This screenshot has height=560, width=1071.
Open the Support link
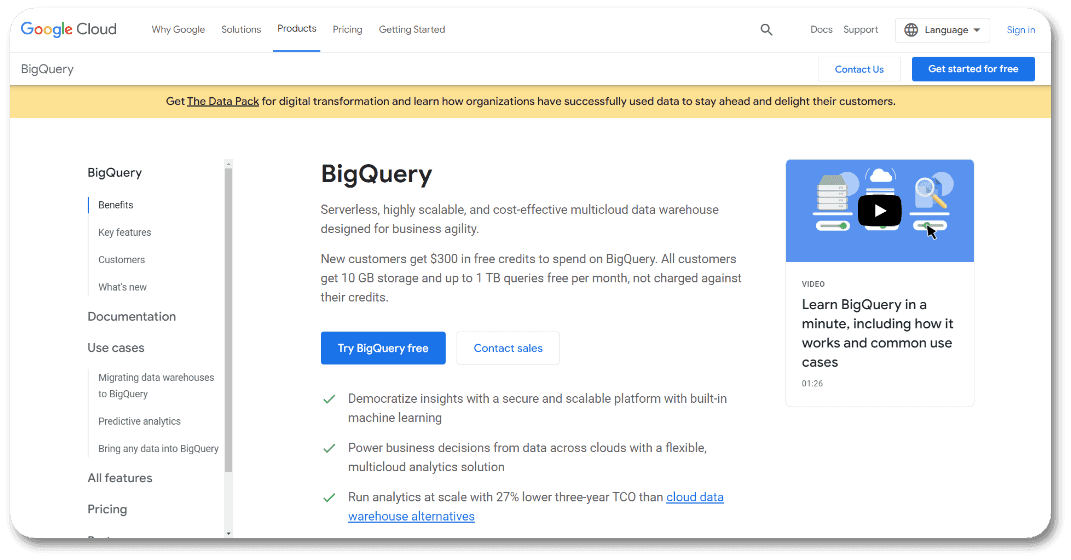tap(861, 29)
